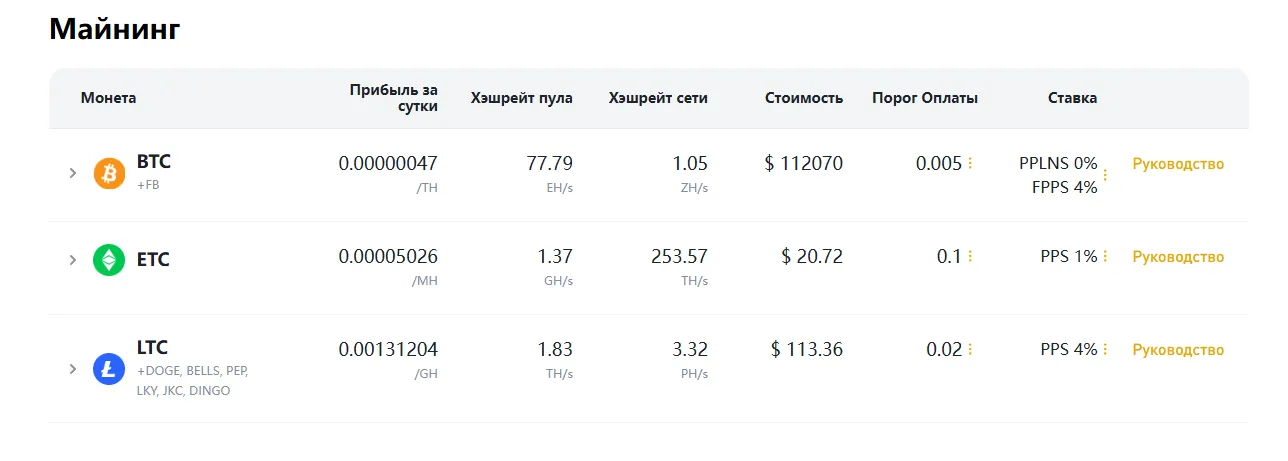
Task: Click the Ставка column header
Action: coord(1072,98)
